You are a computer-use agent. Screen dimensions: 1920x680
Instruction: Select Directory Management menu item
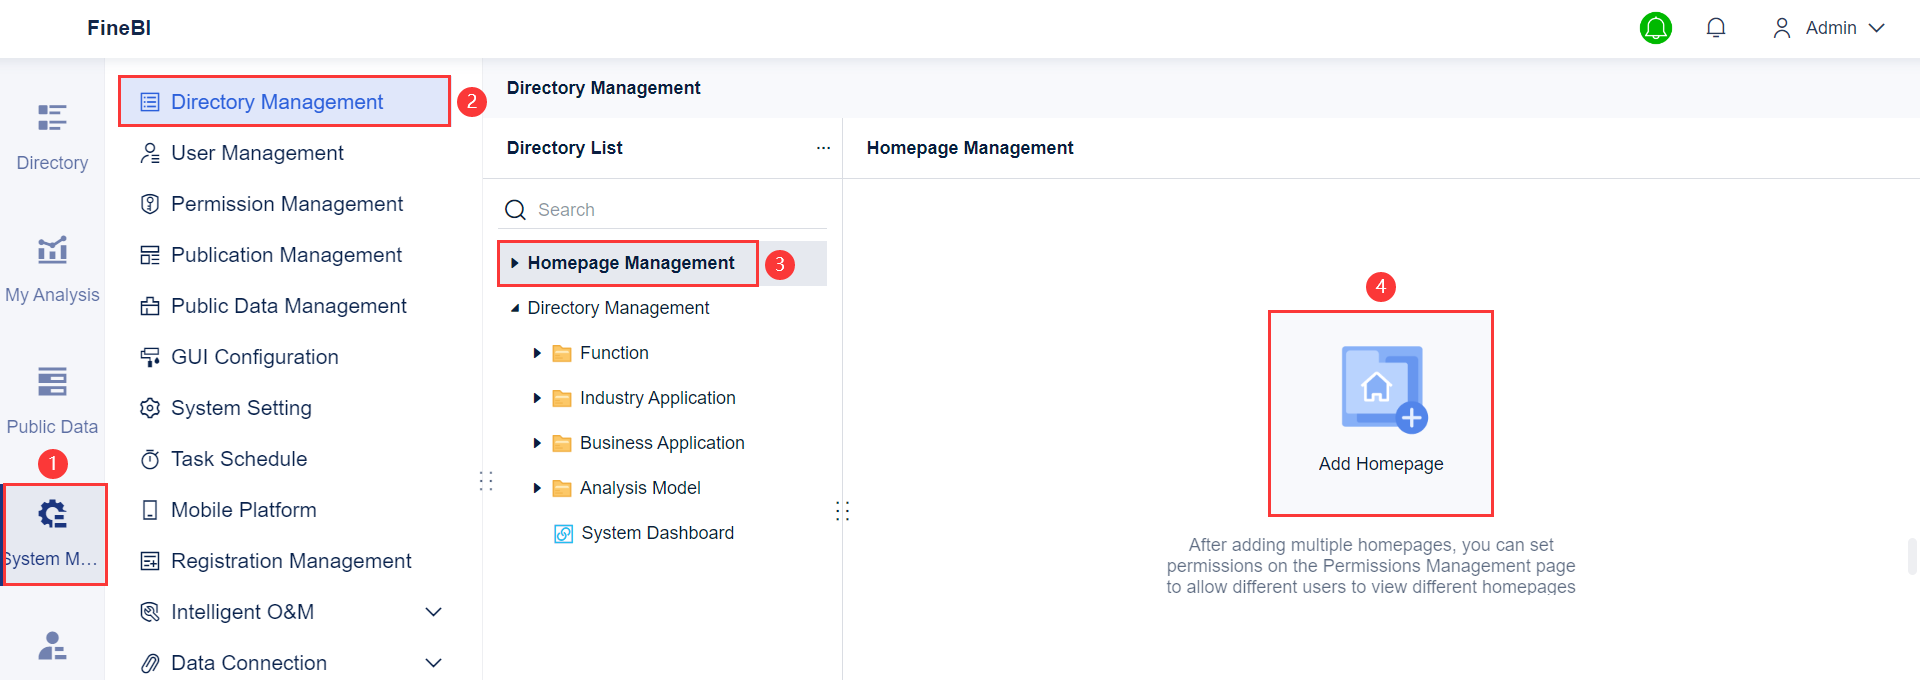[284, 102]
